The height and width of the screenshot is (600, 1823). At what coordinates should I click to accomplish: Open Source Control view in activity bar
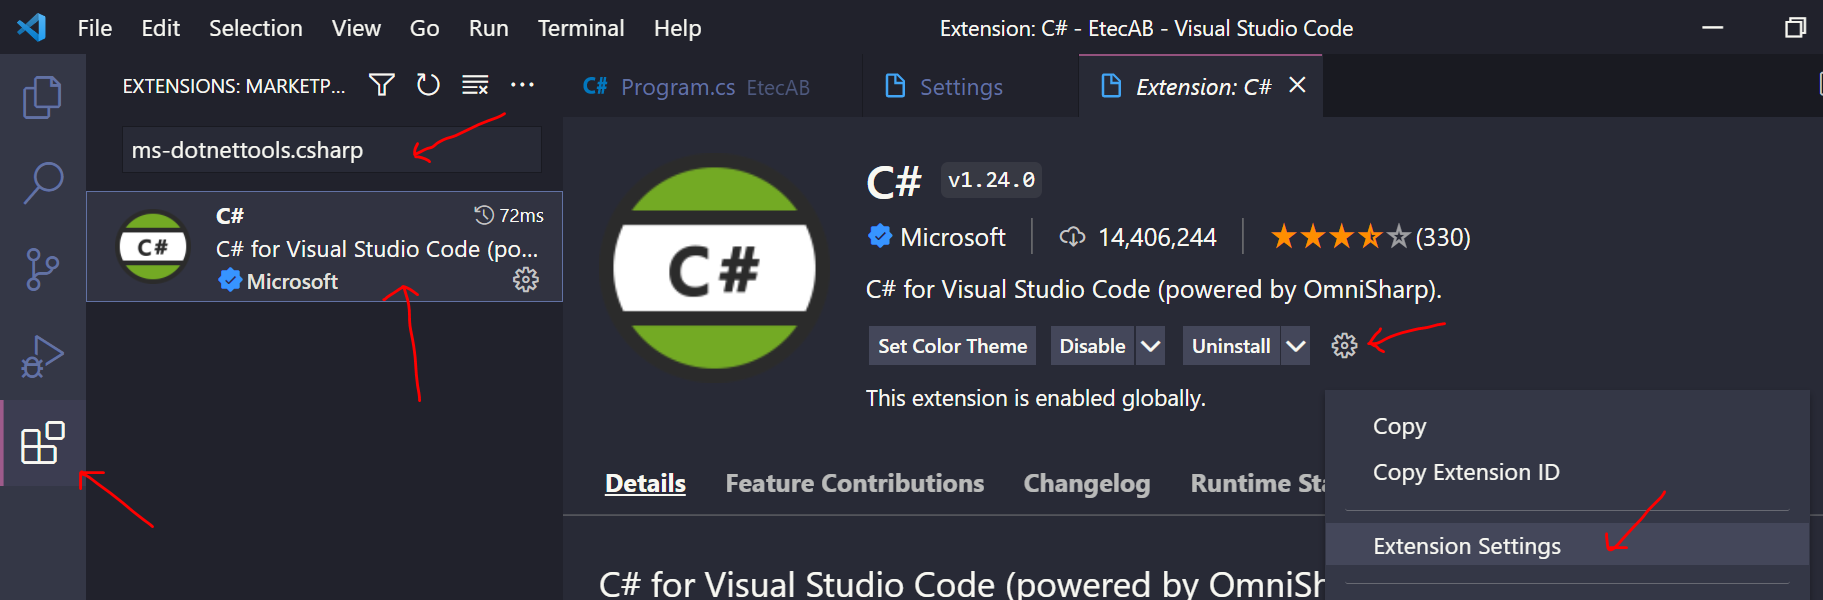point(42,270)
